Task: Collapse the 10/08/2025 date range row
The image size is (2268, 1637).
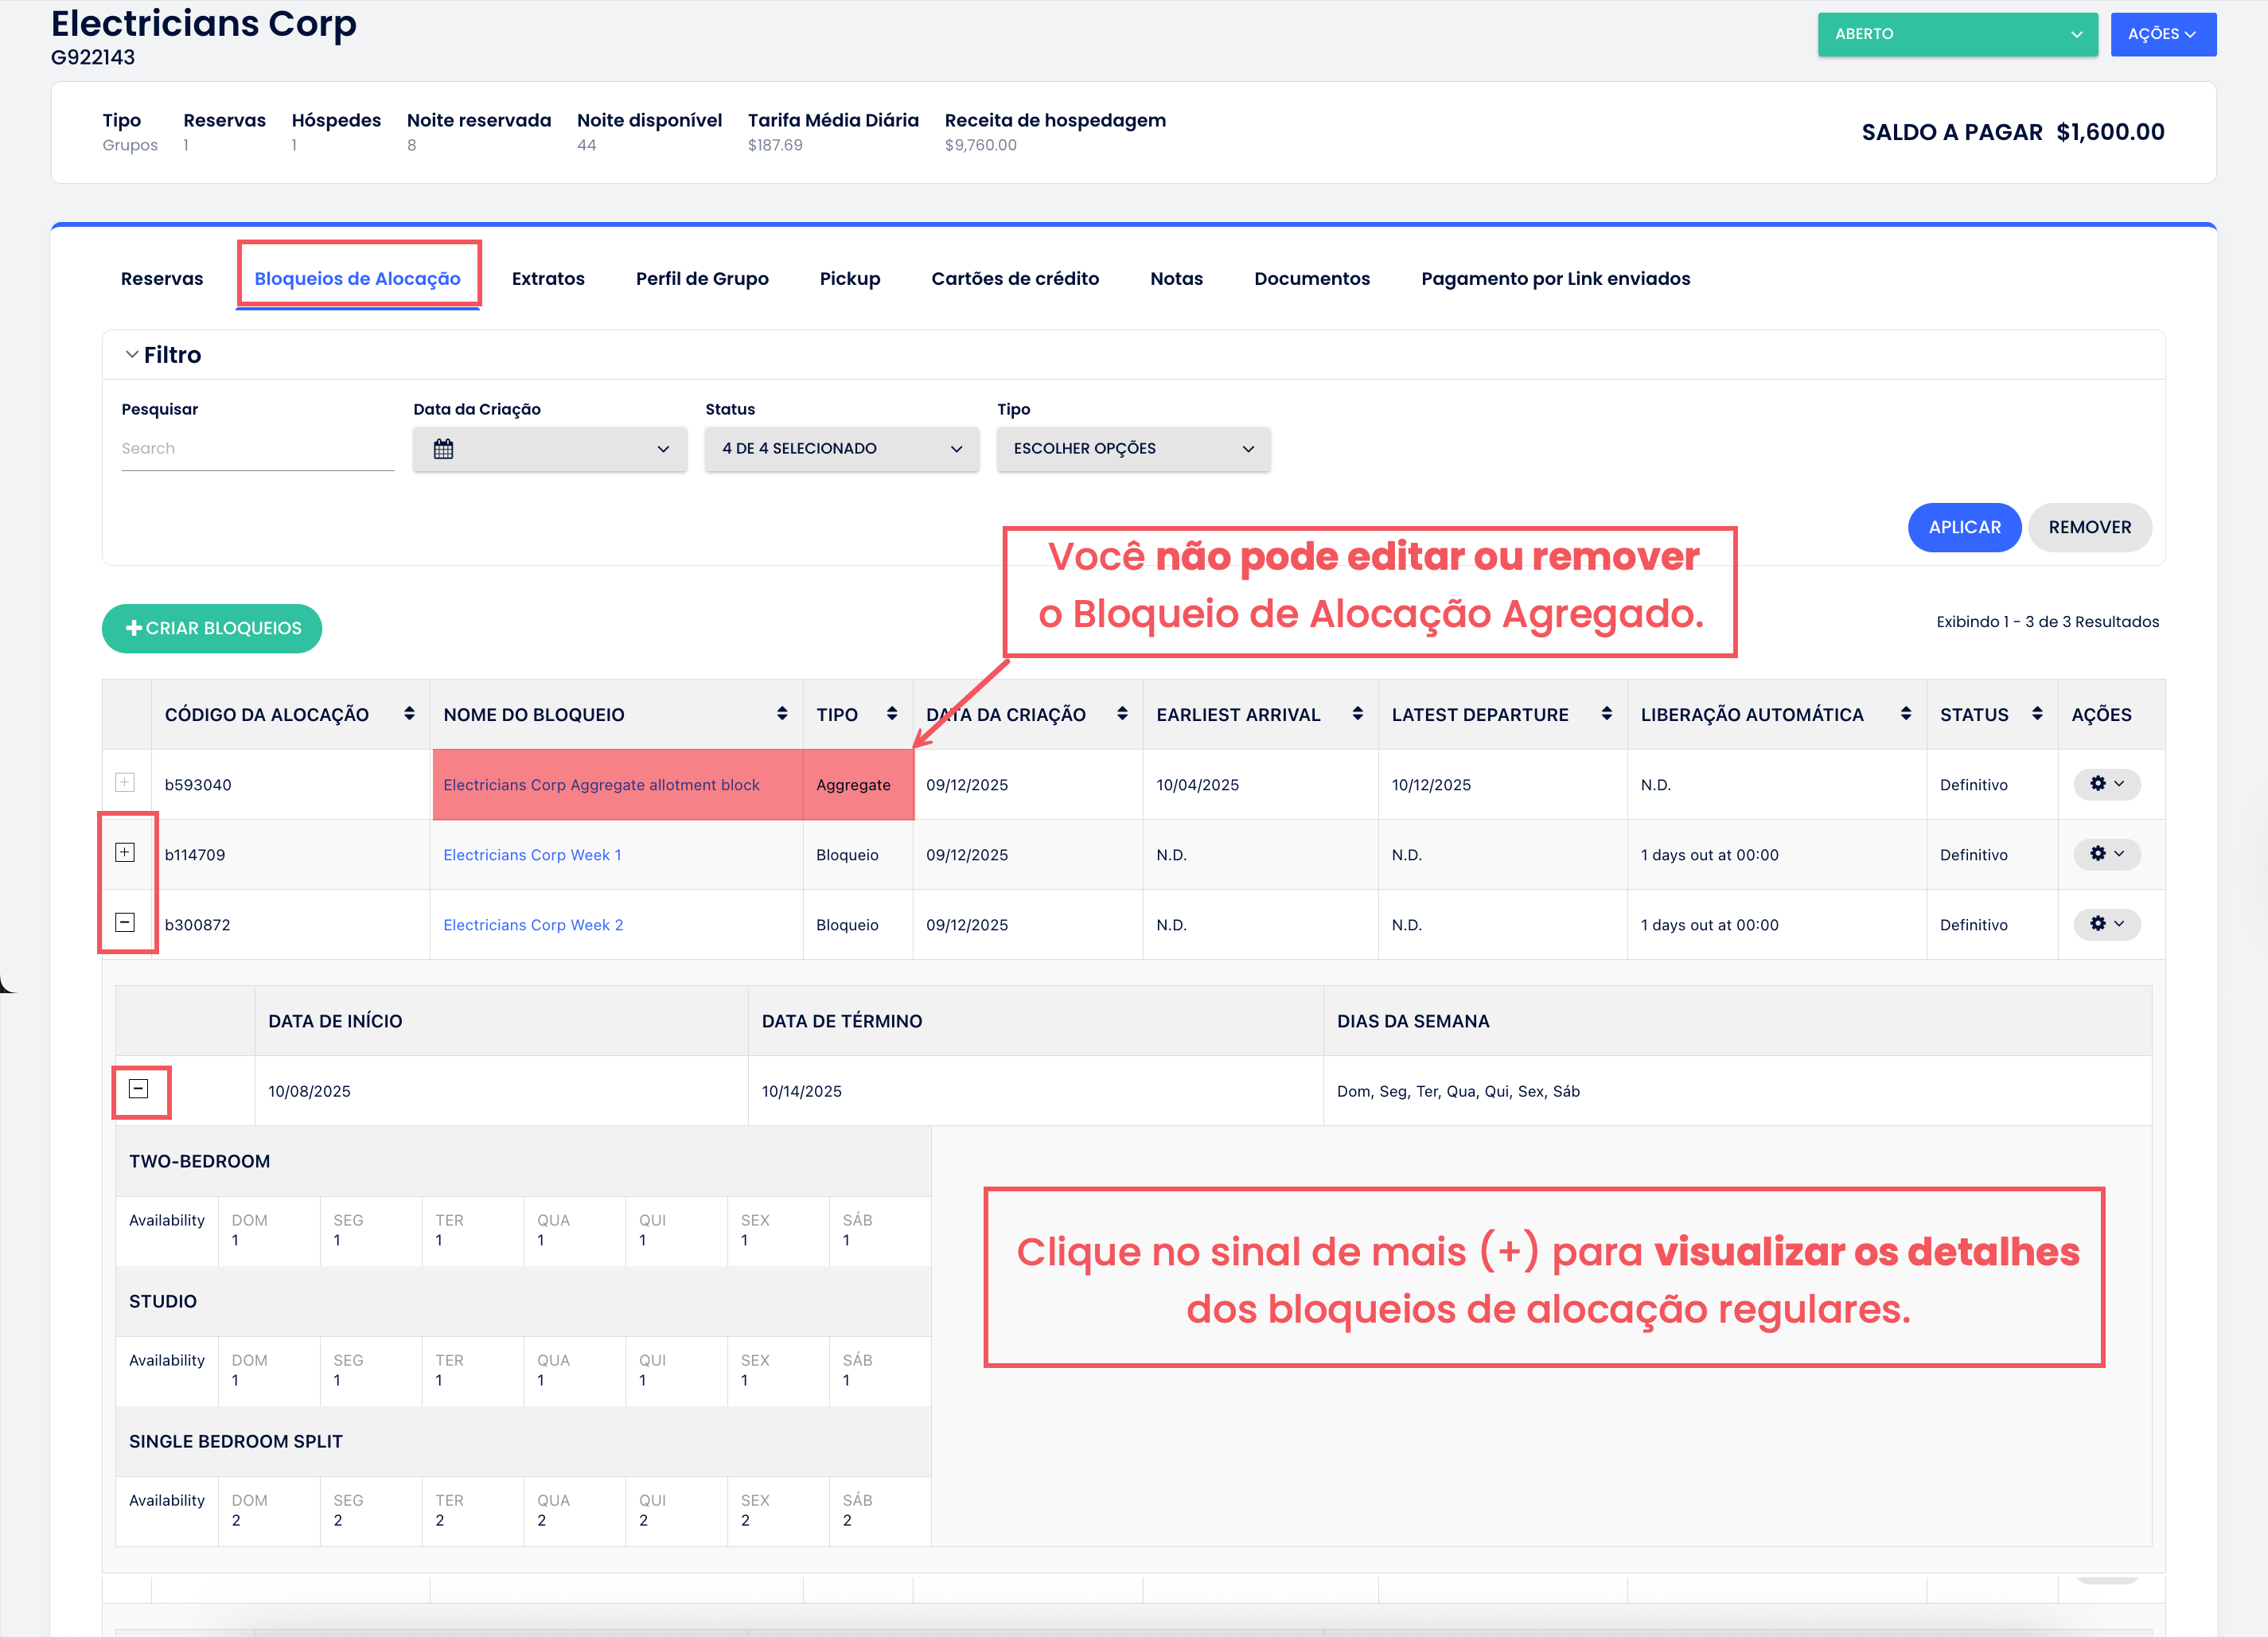Action: pos(139,1089)
